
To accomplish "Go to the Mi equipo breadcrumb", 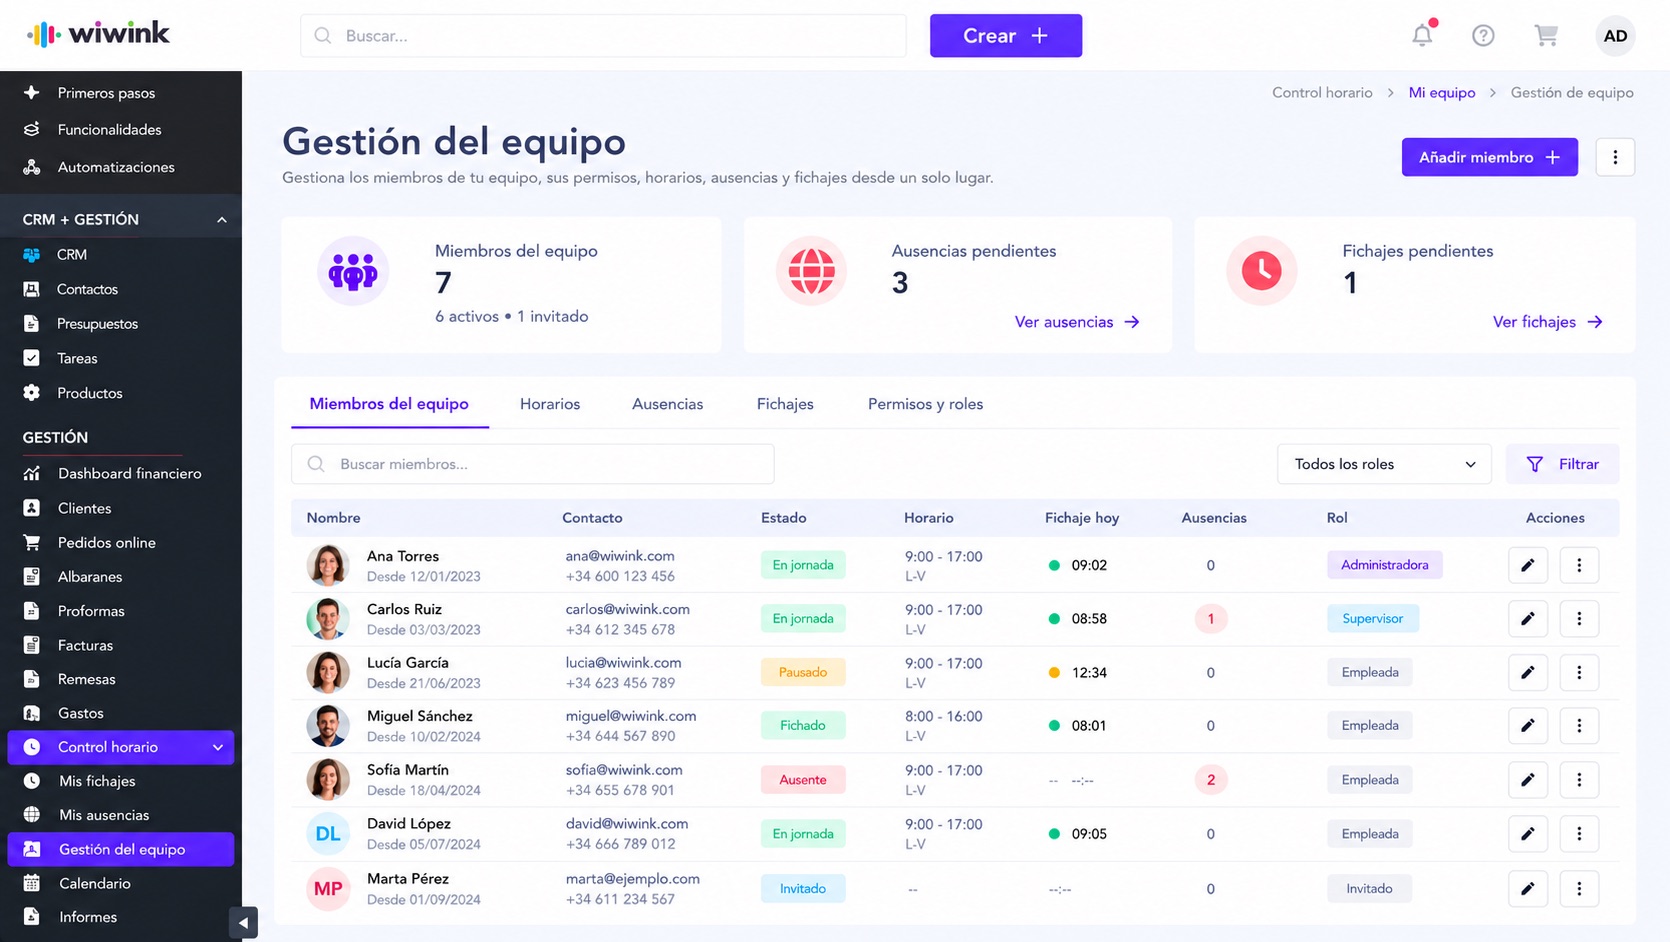I will [x=1441, y=92].
